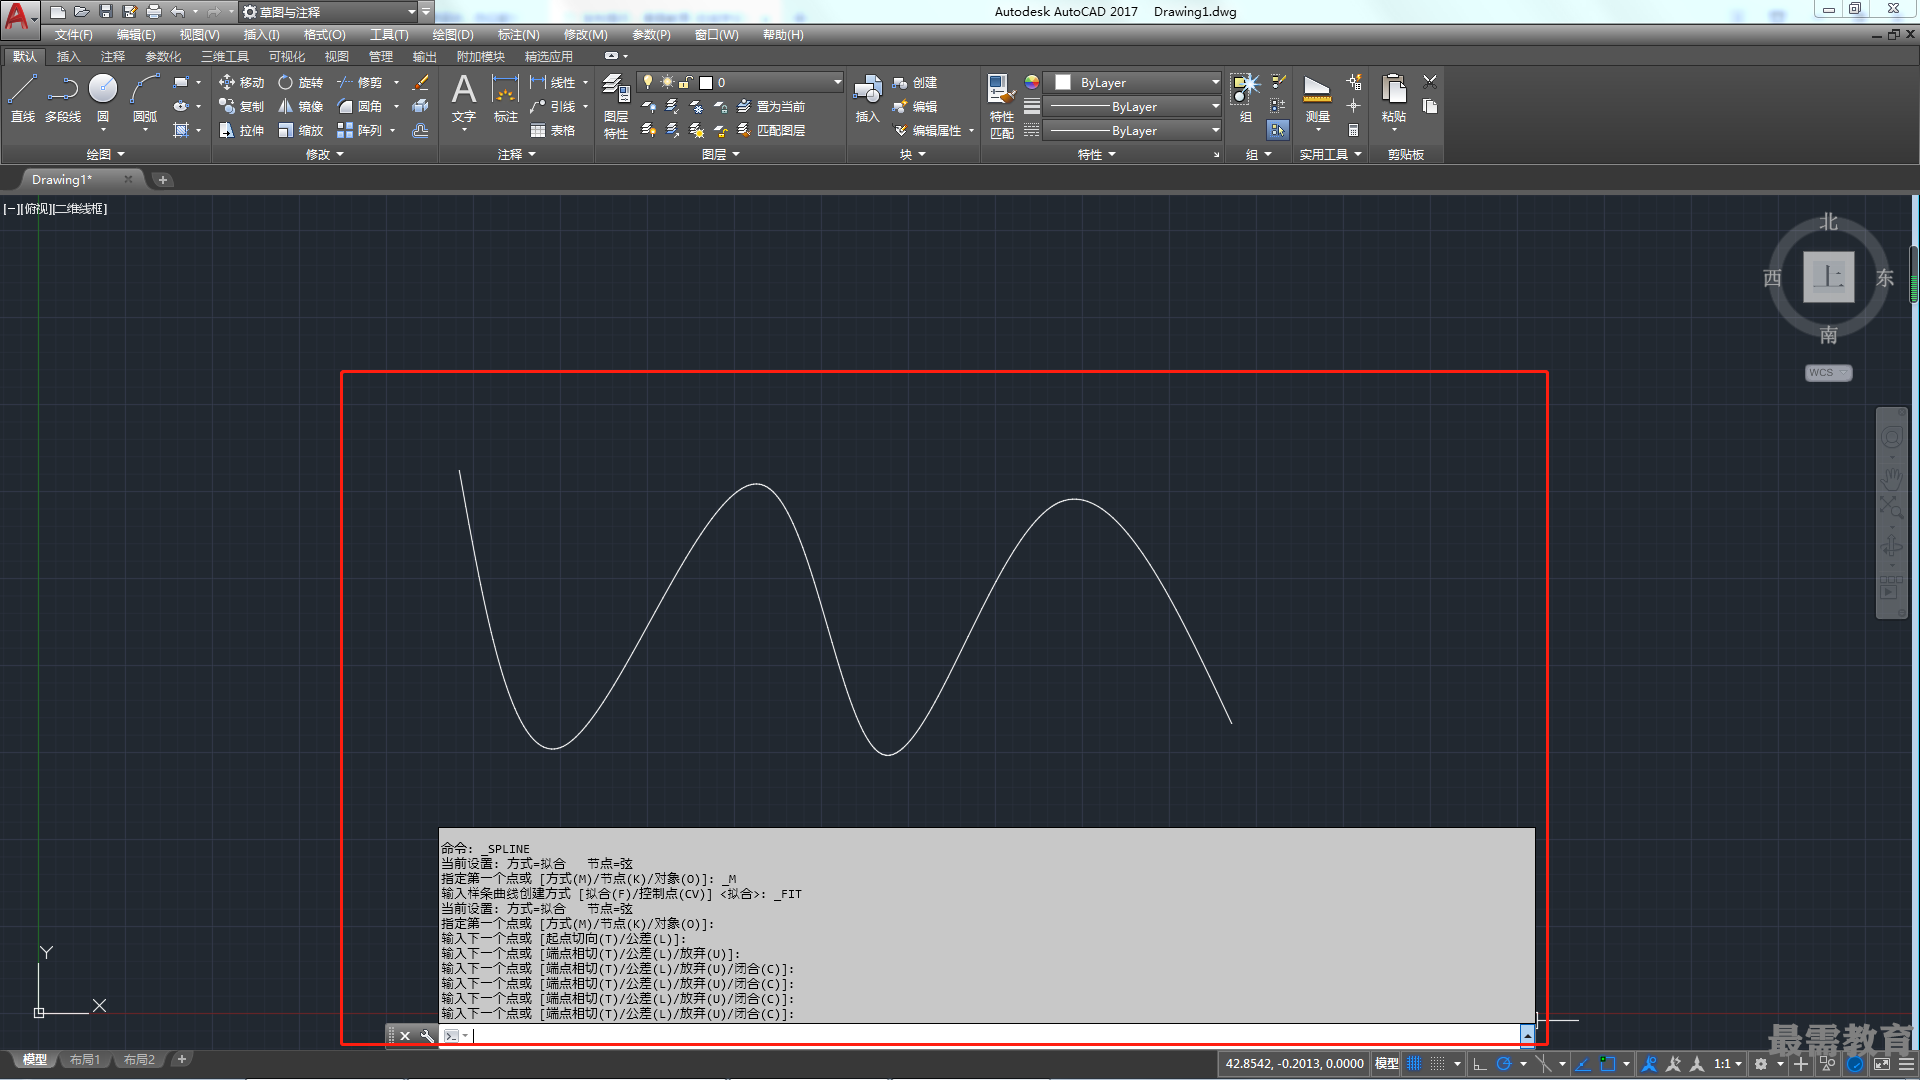1920x1080 pixels.
Task: Click the 缩放 (Scale) tool
Action: pos(300,130)
